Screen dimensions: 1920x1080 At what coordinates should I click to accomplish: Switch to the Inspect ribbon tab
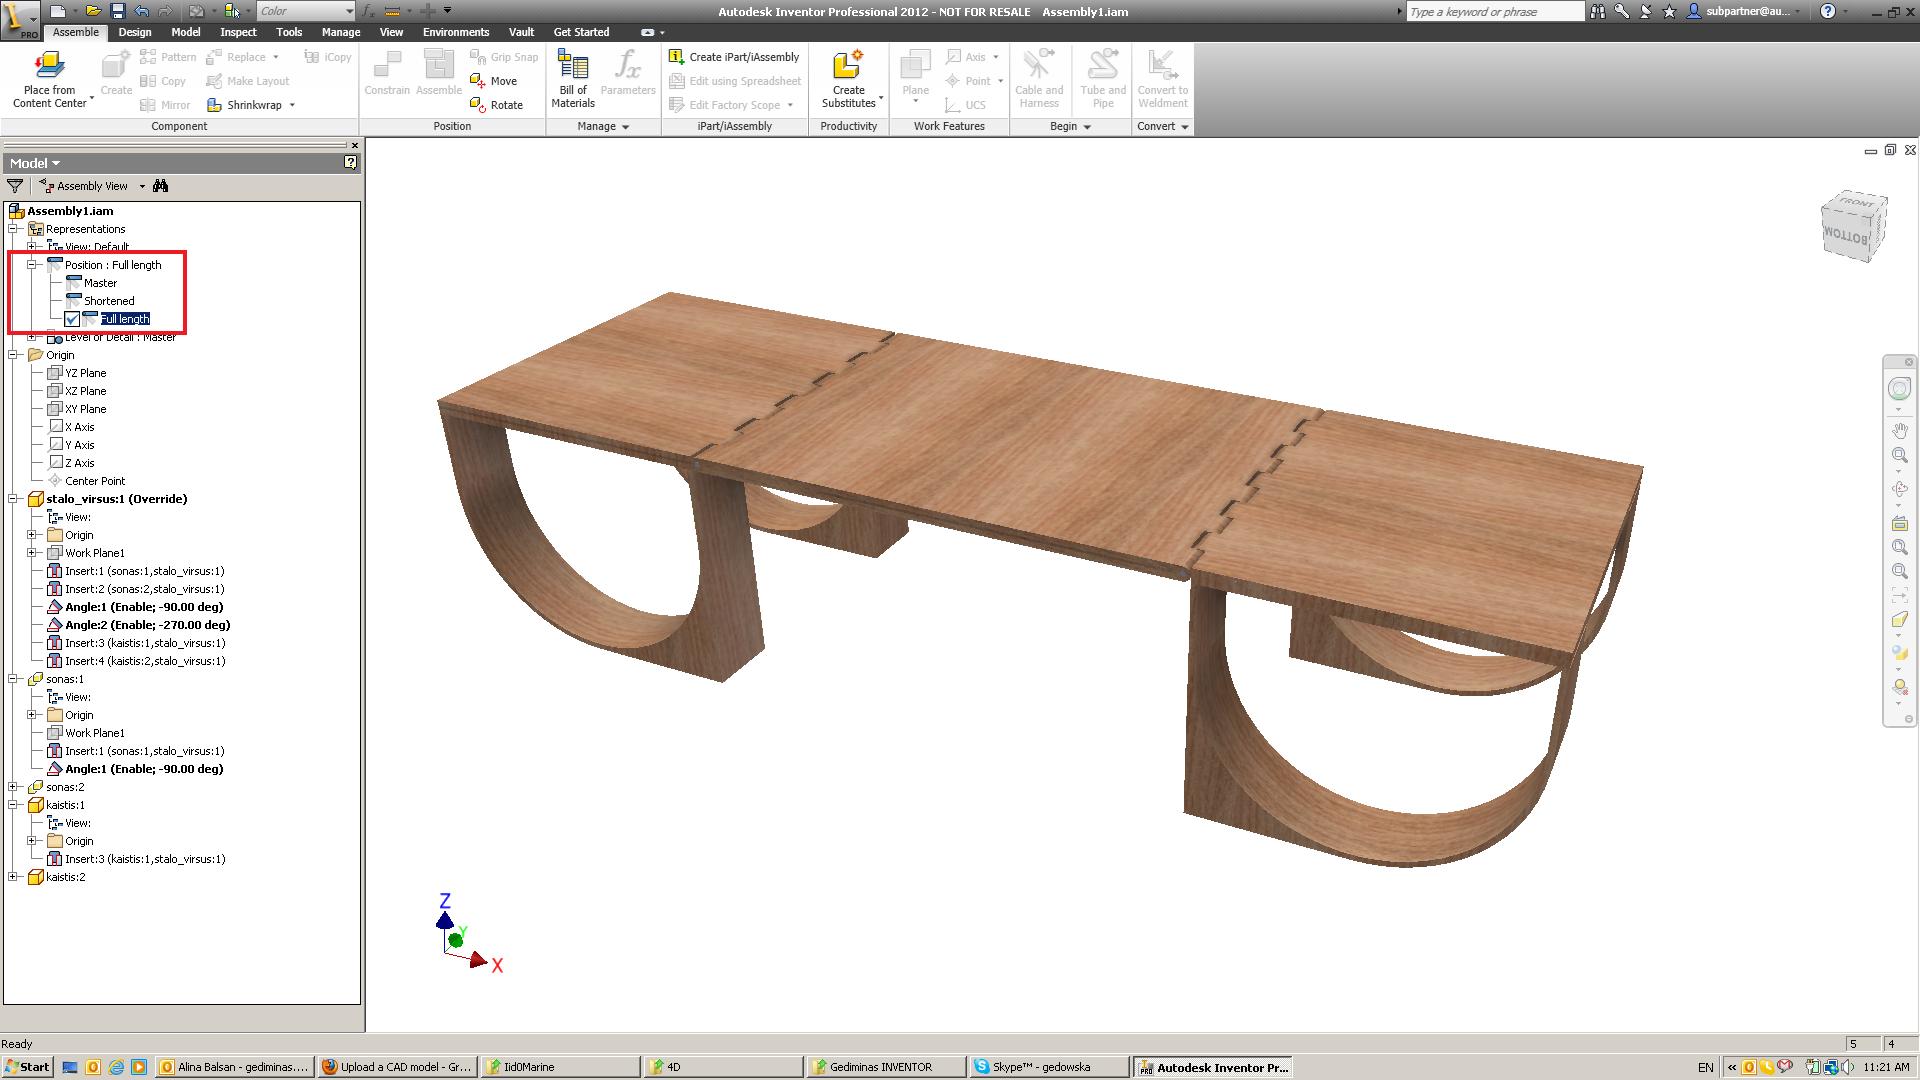click(238, 32)
